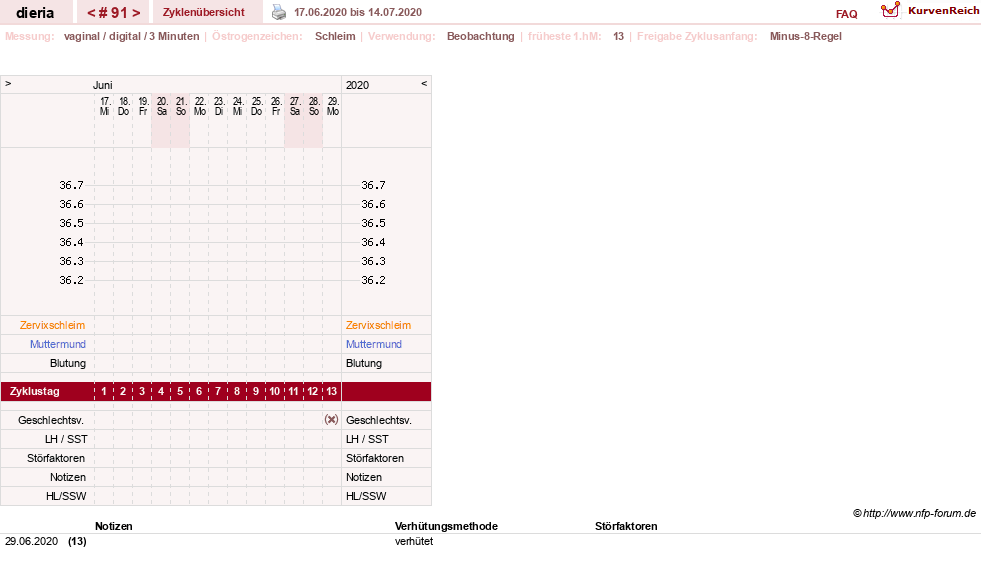
Task: Select cycle day 1 cell
Action: coord(104,391)
